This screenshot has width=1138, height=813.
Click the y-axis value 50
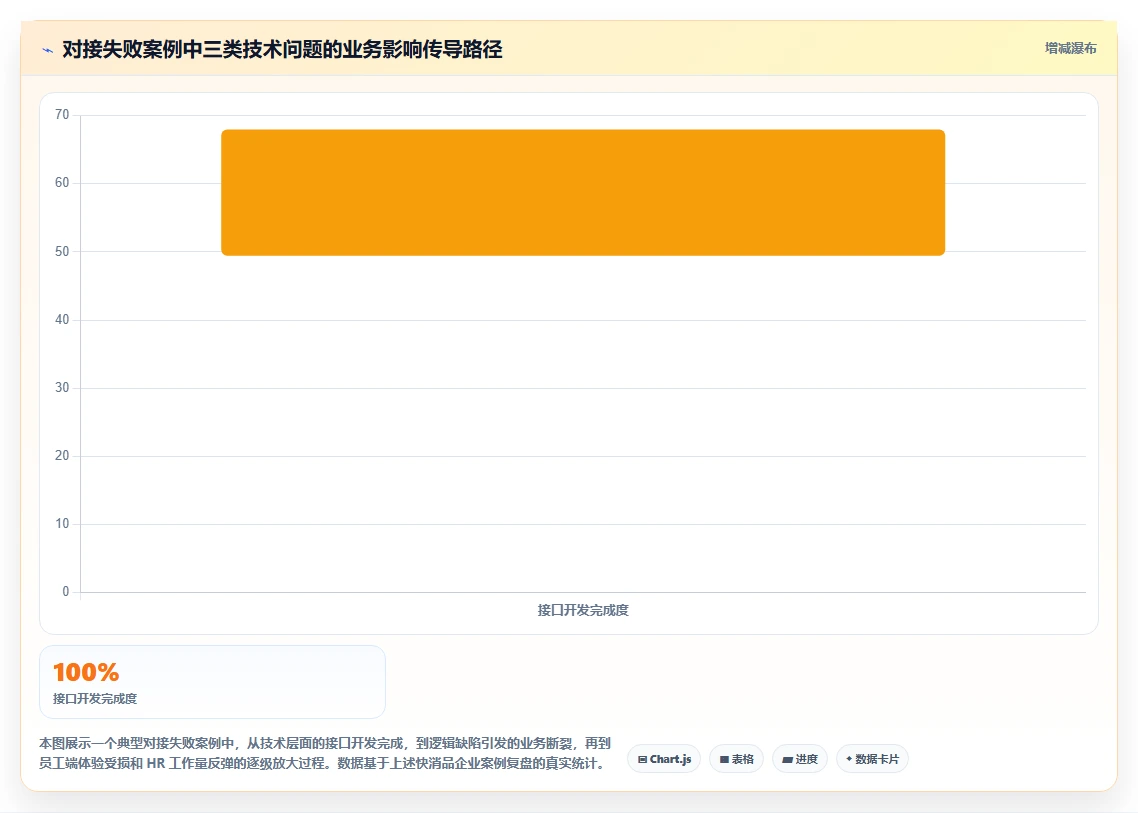[62, 251]
